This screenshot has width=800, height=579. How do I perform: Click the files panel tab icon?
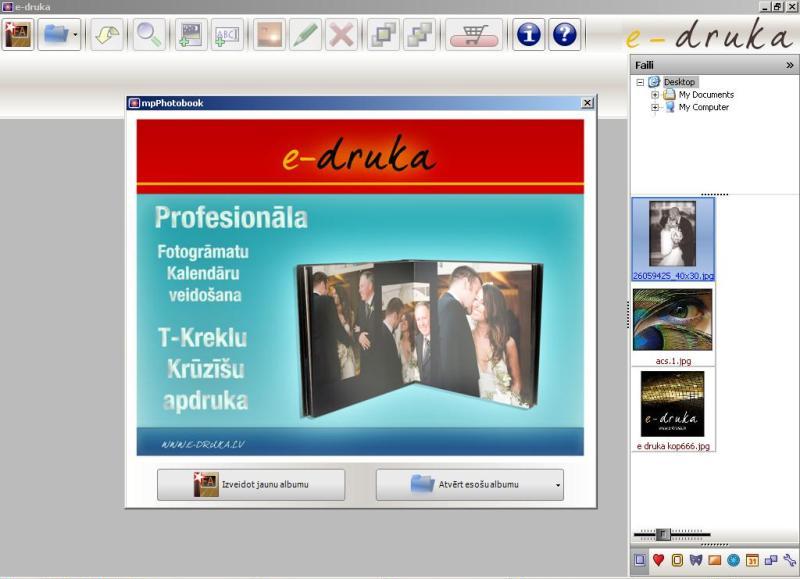pos(640,560)
